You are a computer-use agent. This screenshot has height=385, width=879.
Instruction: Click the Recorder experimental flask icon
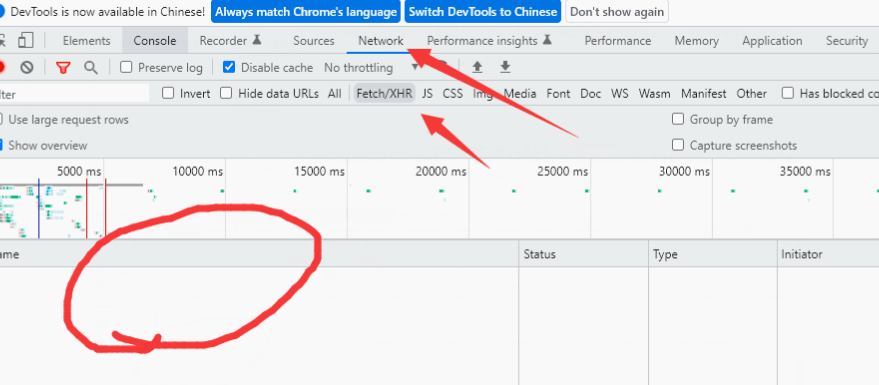click(257, 40)
